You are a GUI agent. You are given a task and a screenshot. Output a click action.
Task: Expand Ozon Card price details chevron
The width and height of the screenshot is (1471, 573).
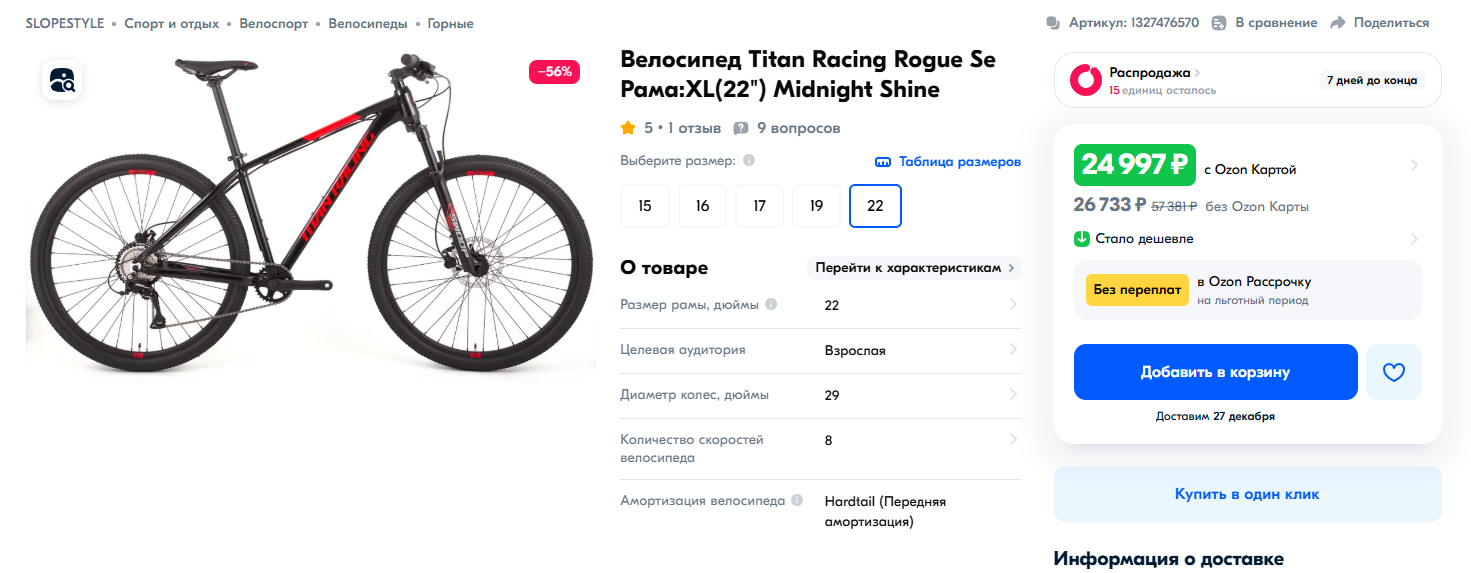(1413, 165)
